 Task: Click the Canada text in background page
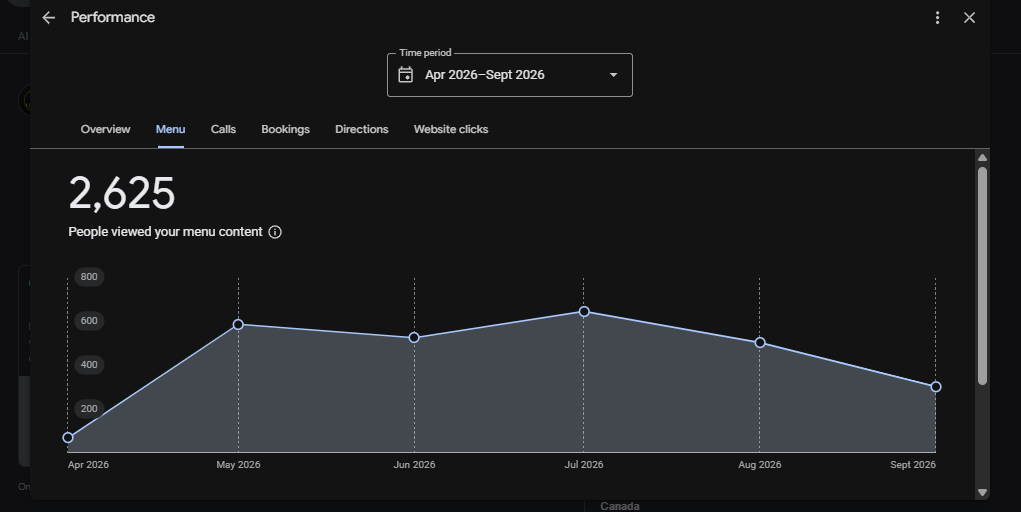(619, 506)
